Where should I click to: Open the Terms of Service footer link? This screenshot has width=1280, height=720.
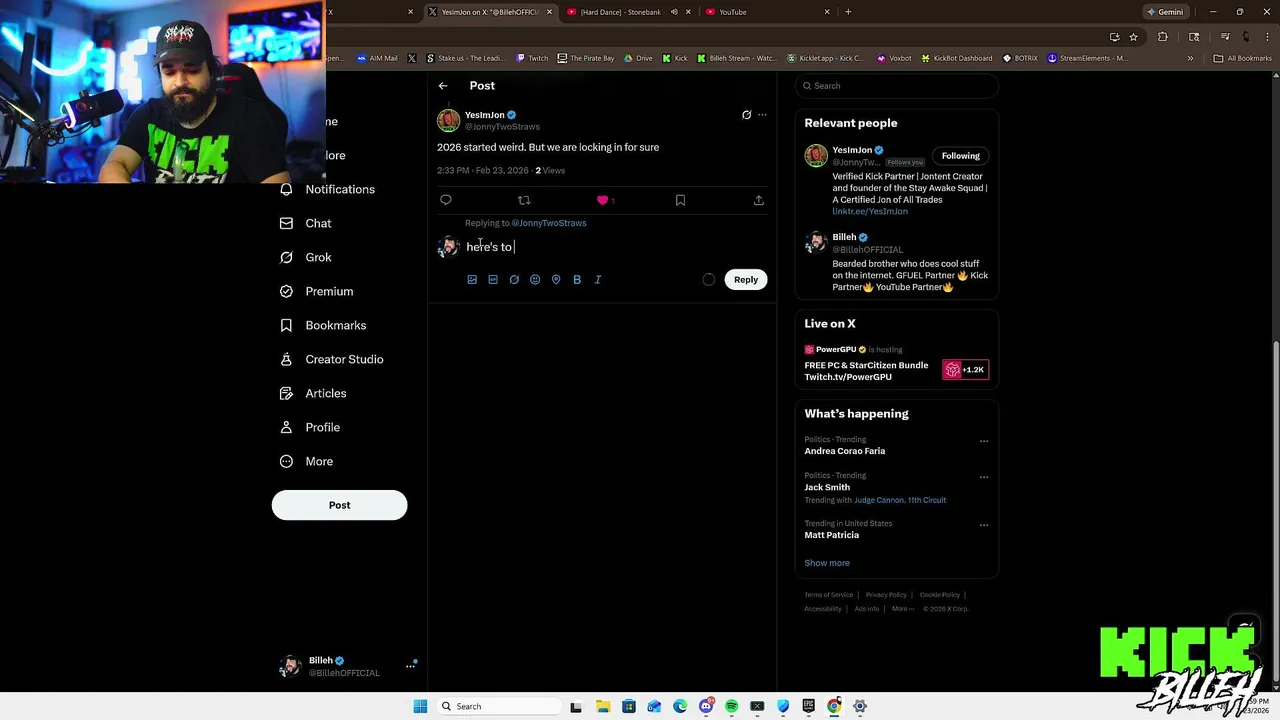click(x=829, y=595)
